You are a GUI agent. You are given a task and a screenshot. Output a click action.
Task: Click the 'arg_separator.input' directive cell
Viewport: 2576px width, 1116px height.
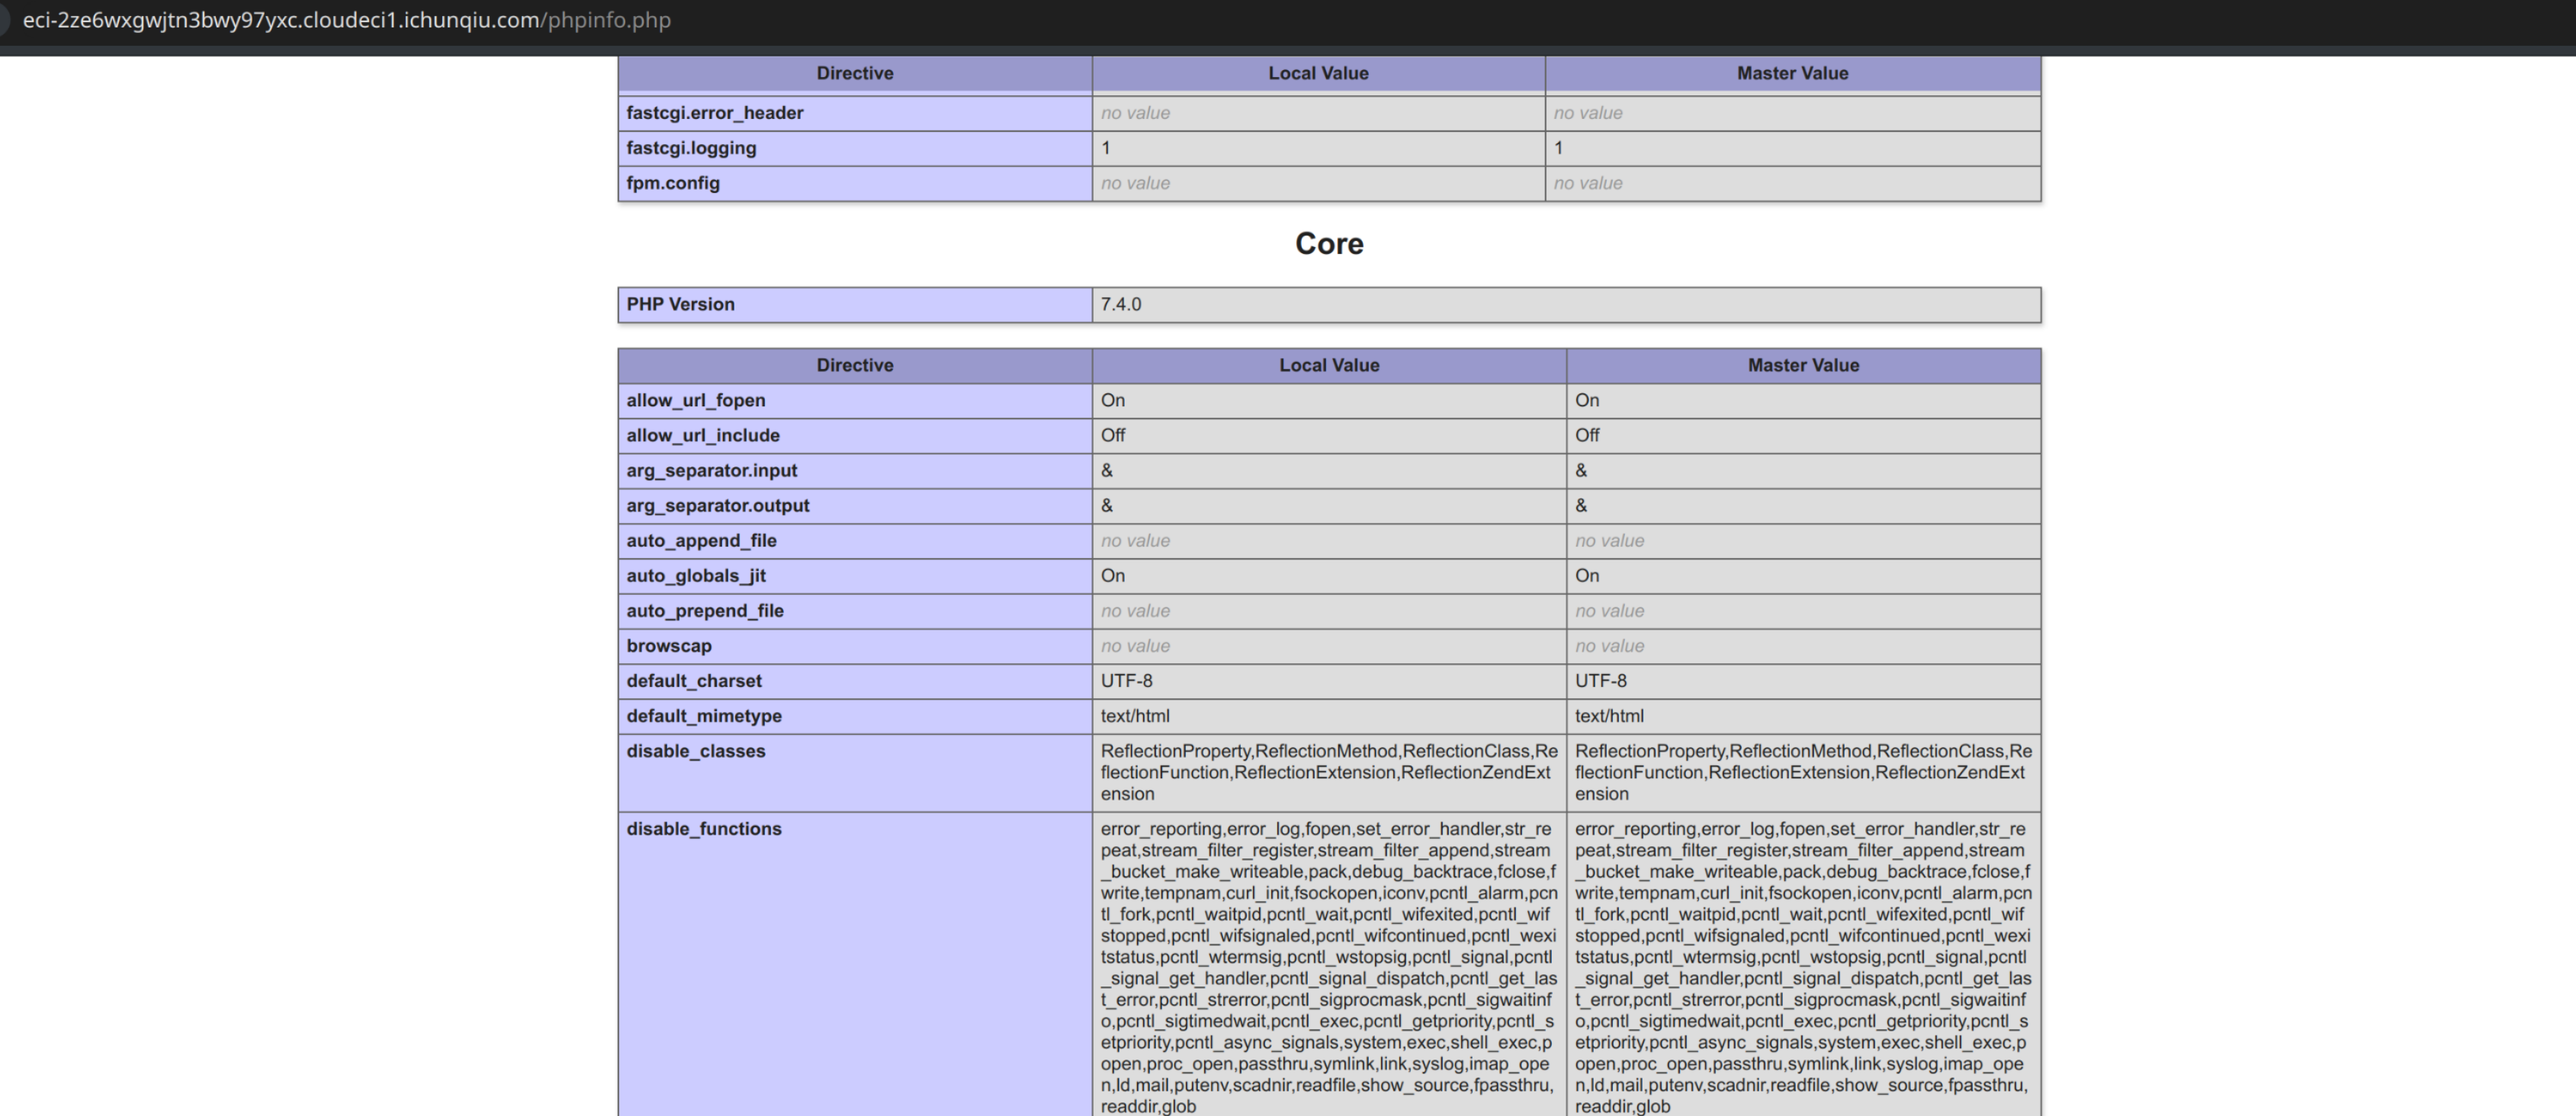tap(855, 471)
